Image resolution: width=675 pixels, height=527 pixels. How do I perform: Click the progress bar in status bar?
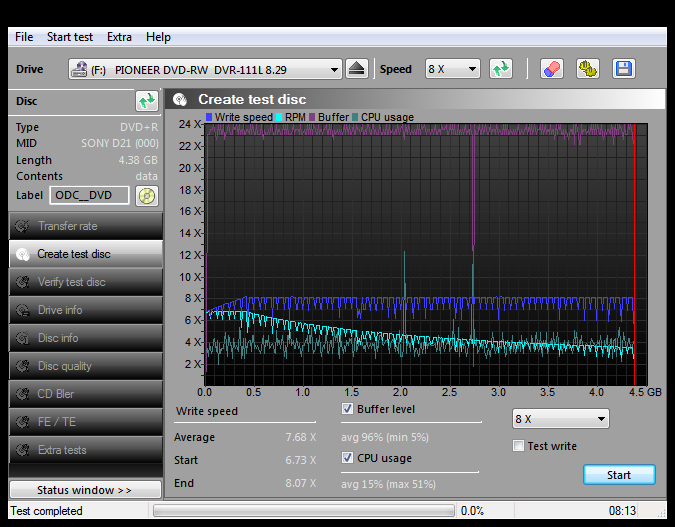coord(304,511)
